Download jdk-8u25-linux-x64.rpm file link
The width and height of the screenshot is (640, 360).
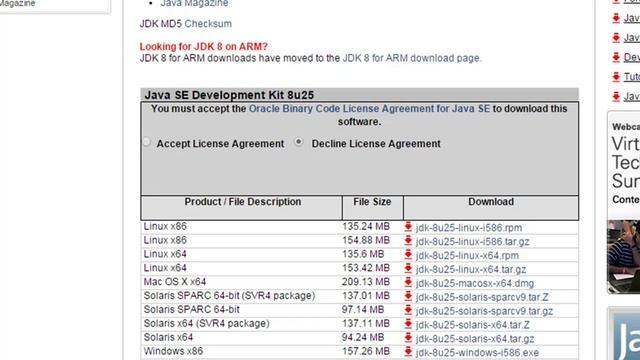[467, 256]
